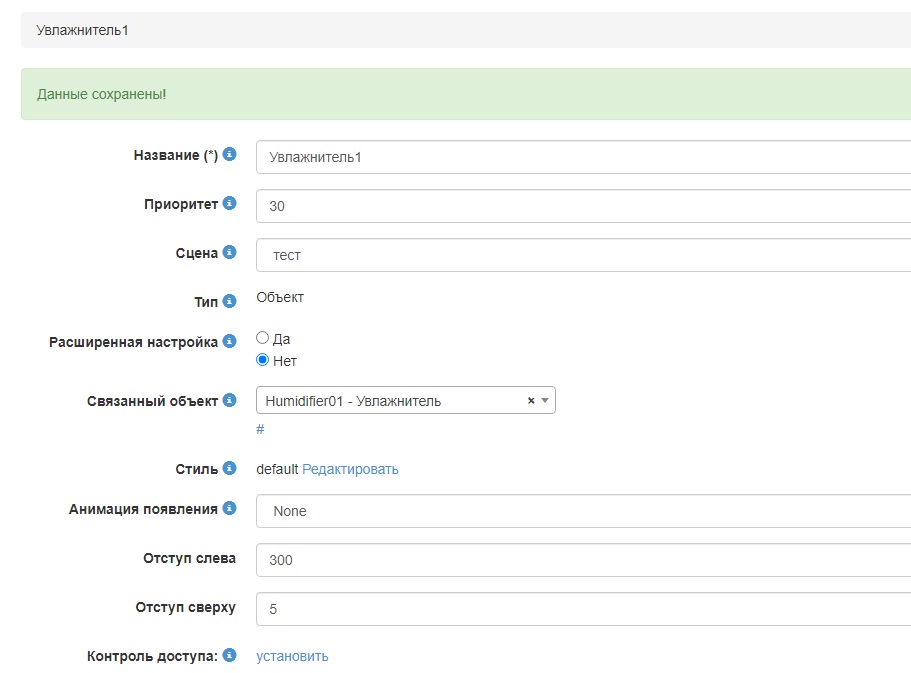
Task: Select the Нет radio button
Action: (x=263, y=360)
